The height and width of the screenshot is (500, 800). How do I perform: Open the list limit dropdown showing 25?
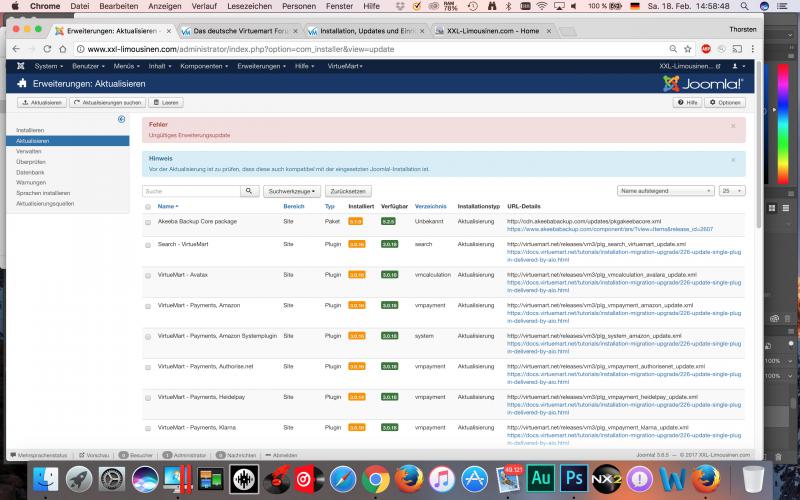click(732, 190)
